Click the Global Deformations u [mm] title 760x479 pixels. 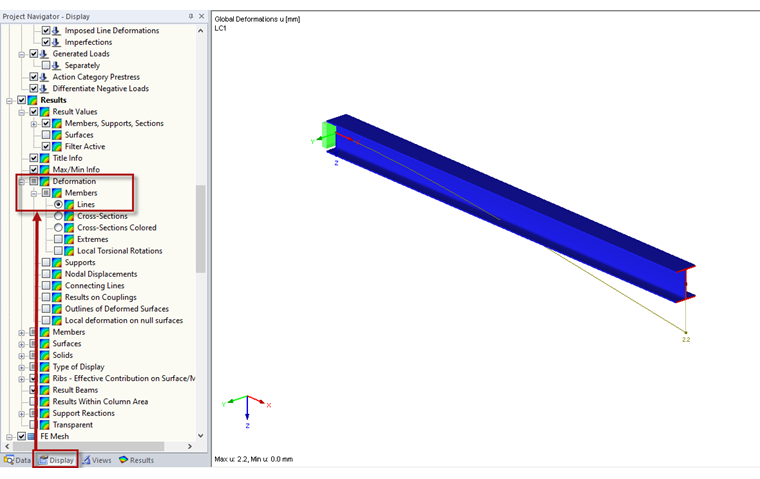point(257,19)
